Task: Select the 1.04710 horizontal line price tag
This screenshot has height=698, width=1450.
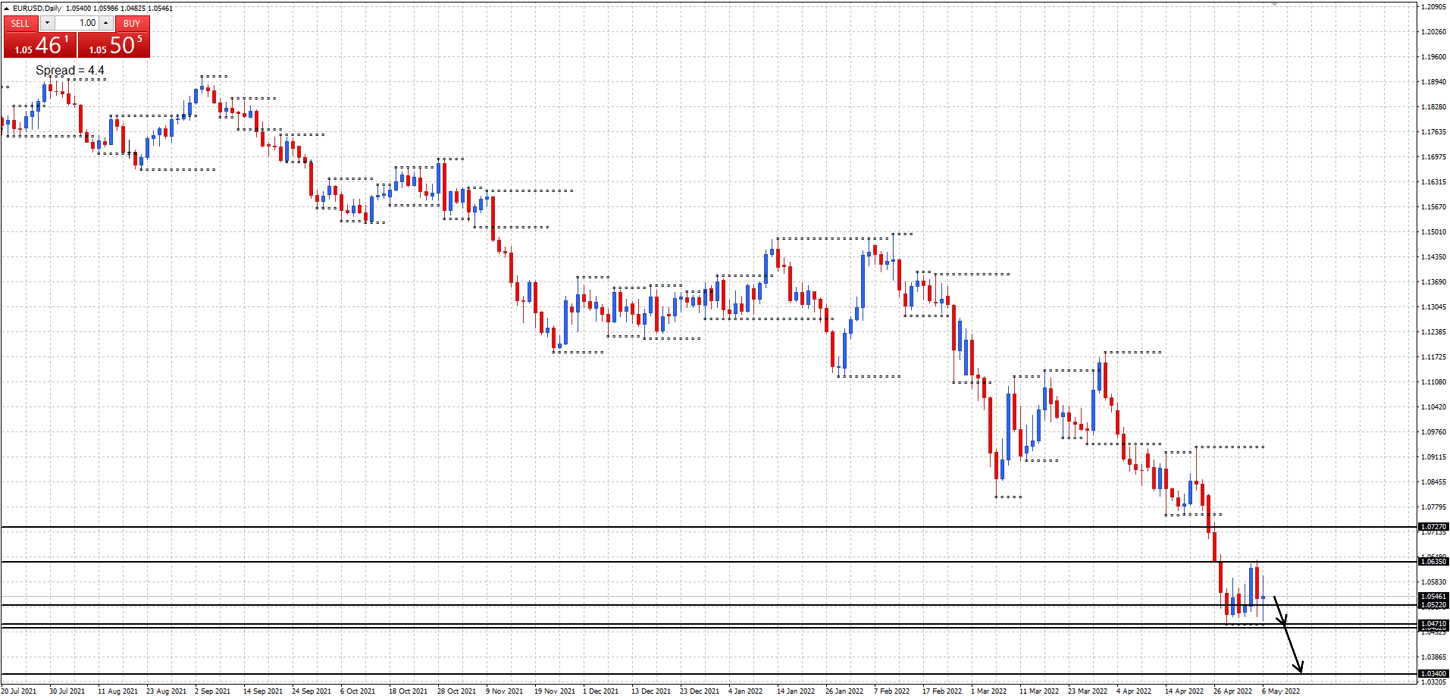Action: coord(1433,624)
